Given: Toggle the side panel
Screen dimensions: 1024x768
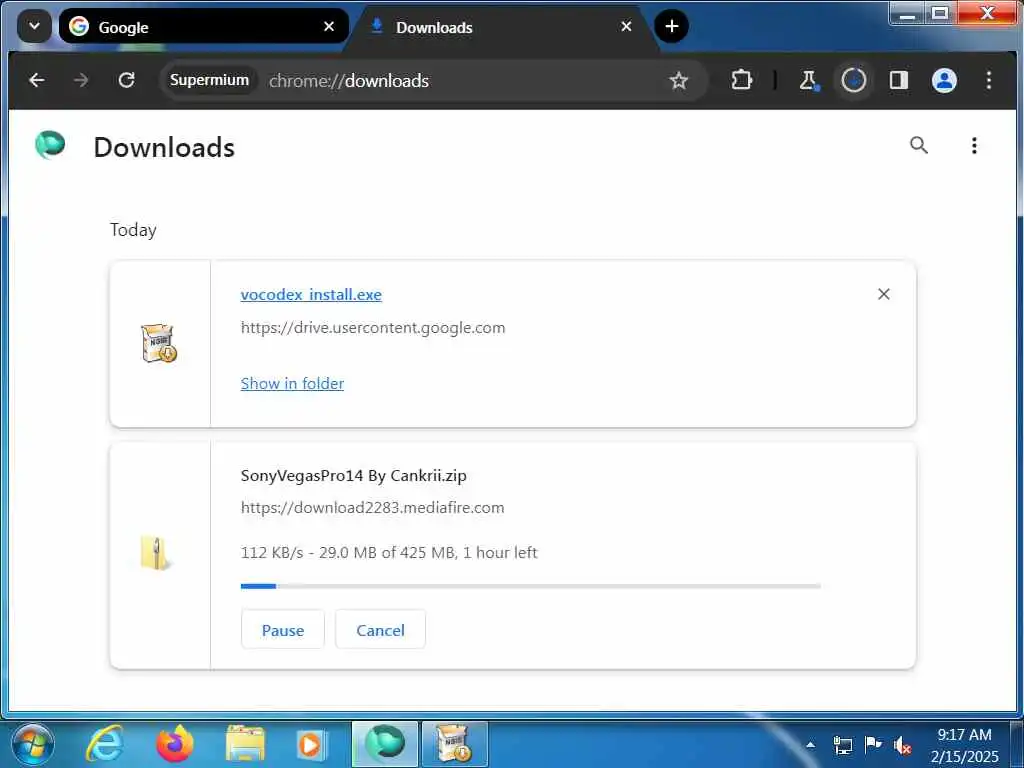Looking at the screenshot, I should [x=899, y=80].
